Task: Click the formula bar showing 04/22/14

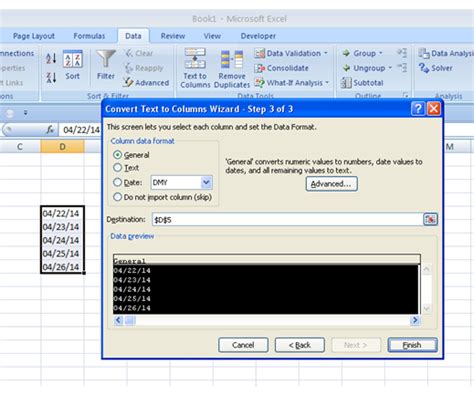Action: point(81,130)
